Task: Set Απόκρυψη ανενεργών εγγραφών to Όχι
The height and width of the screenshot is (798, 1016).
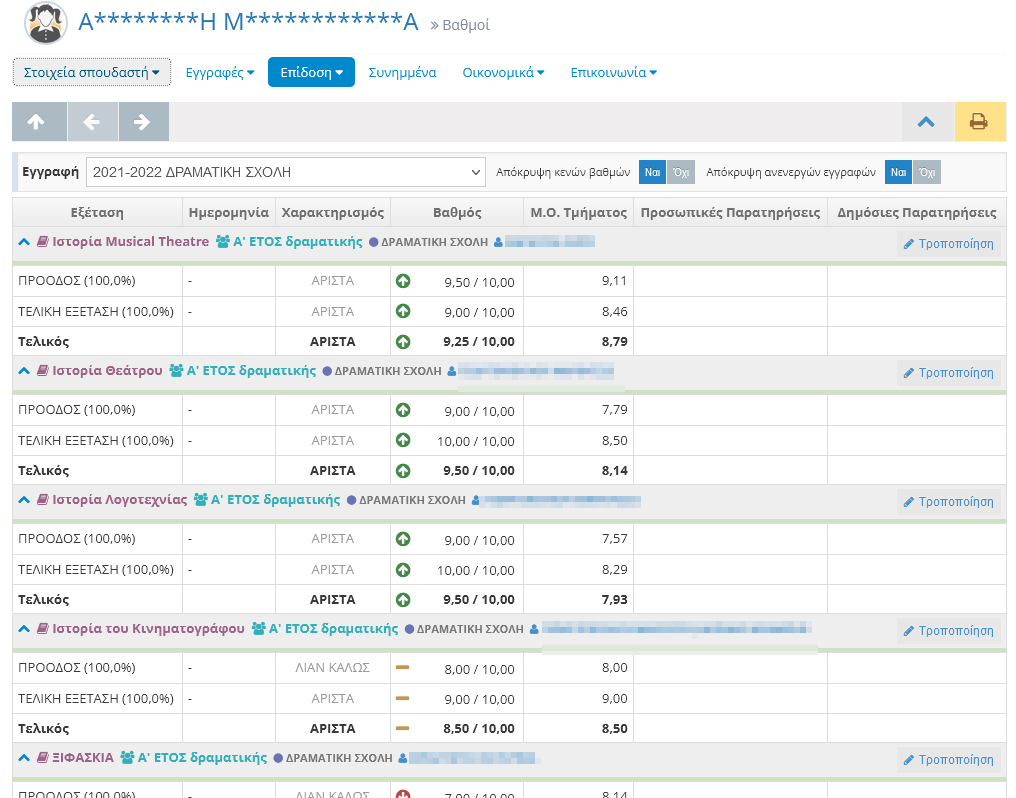Action: click(927, 172)
